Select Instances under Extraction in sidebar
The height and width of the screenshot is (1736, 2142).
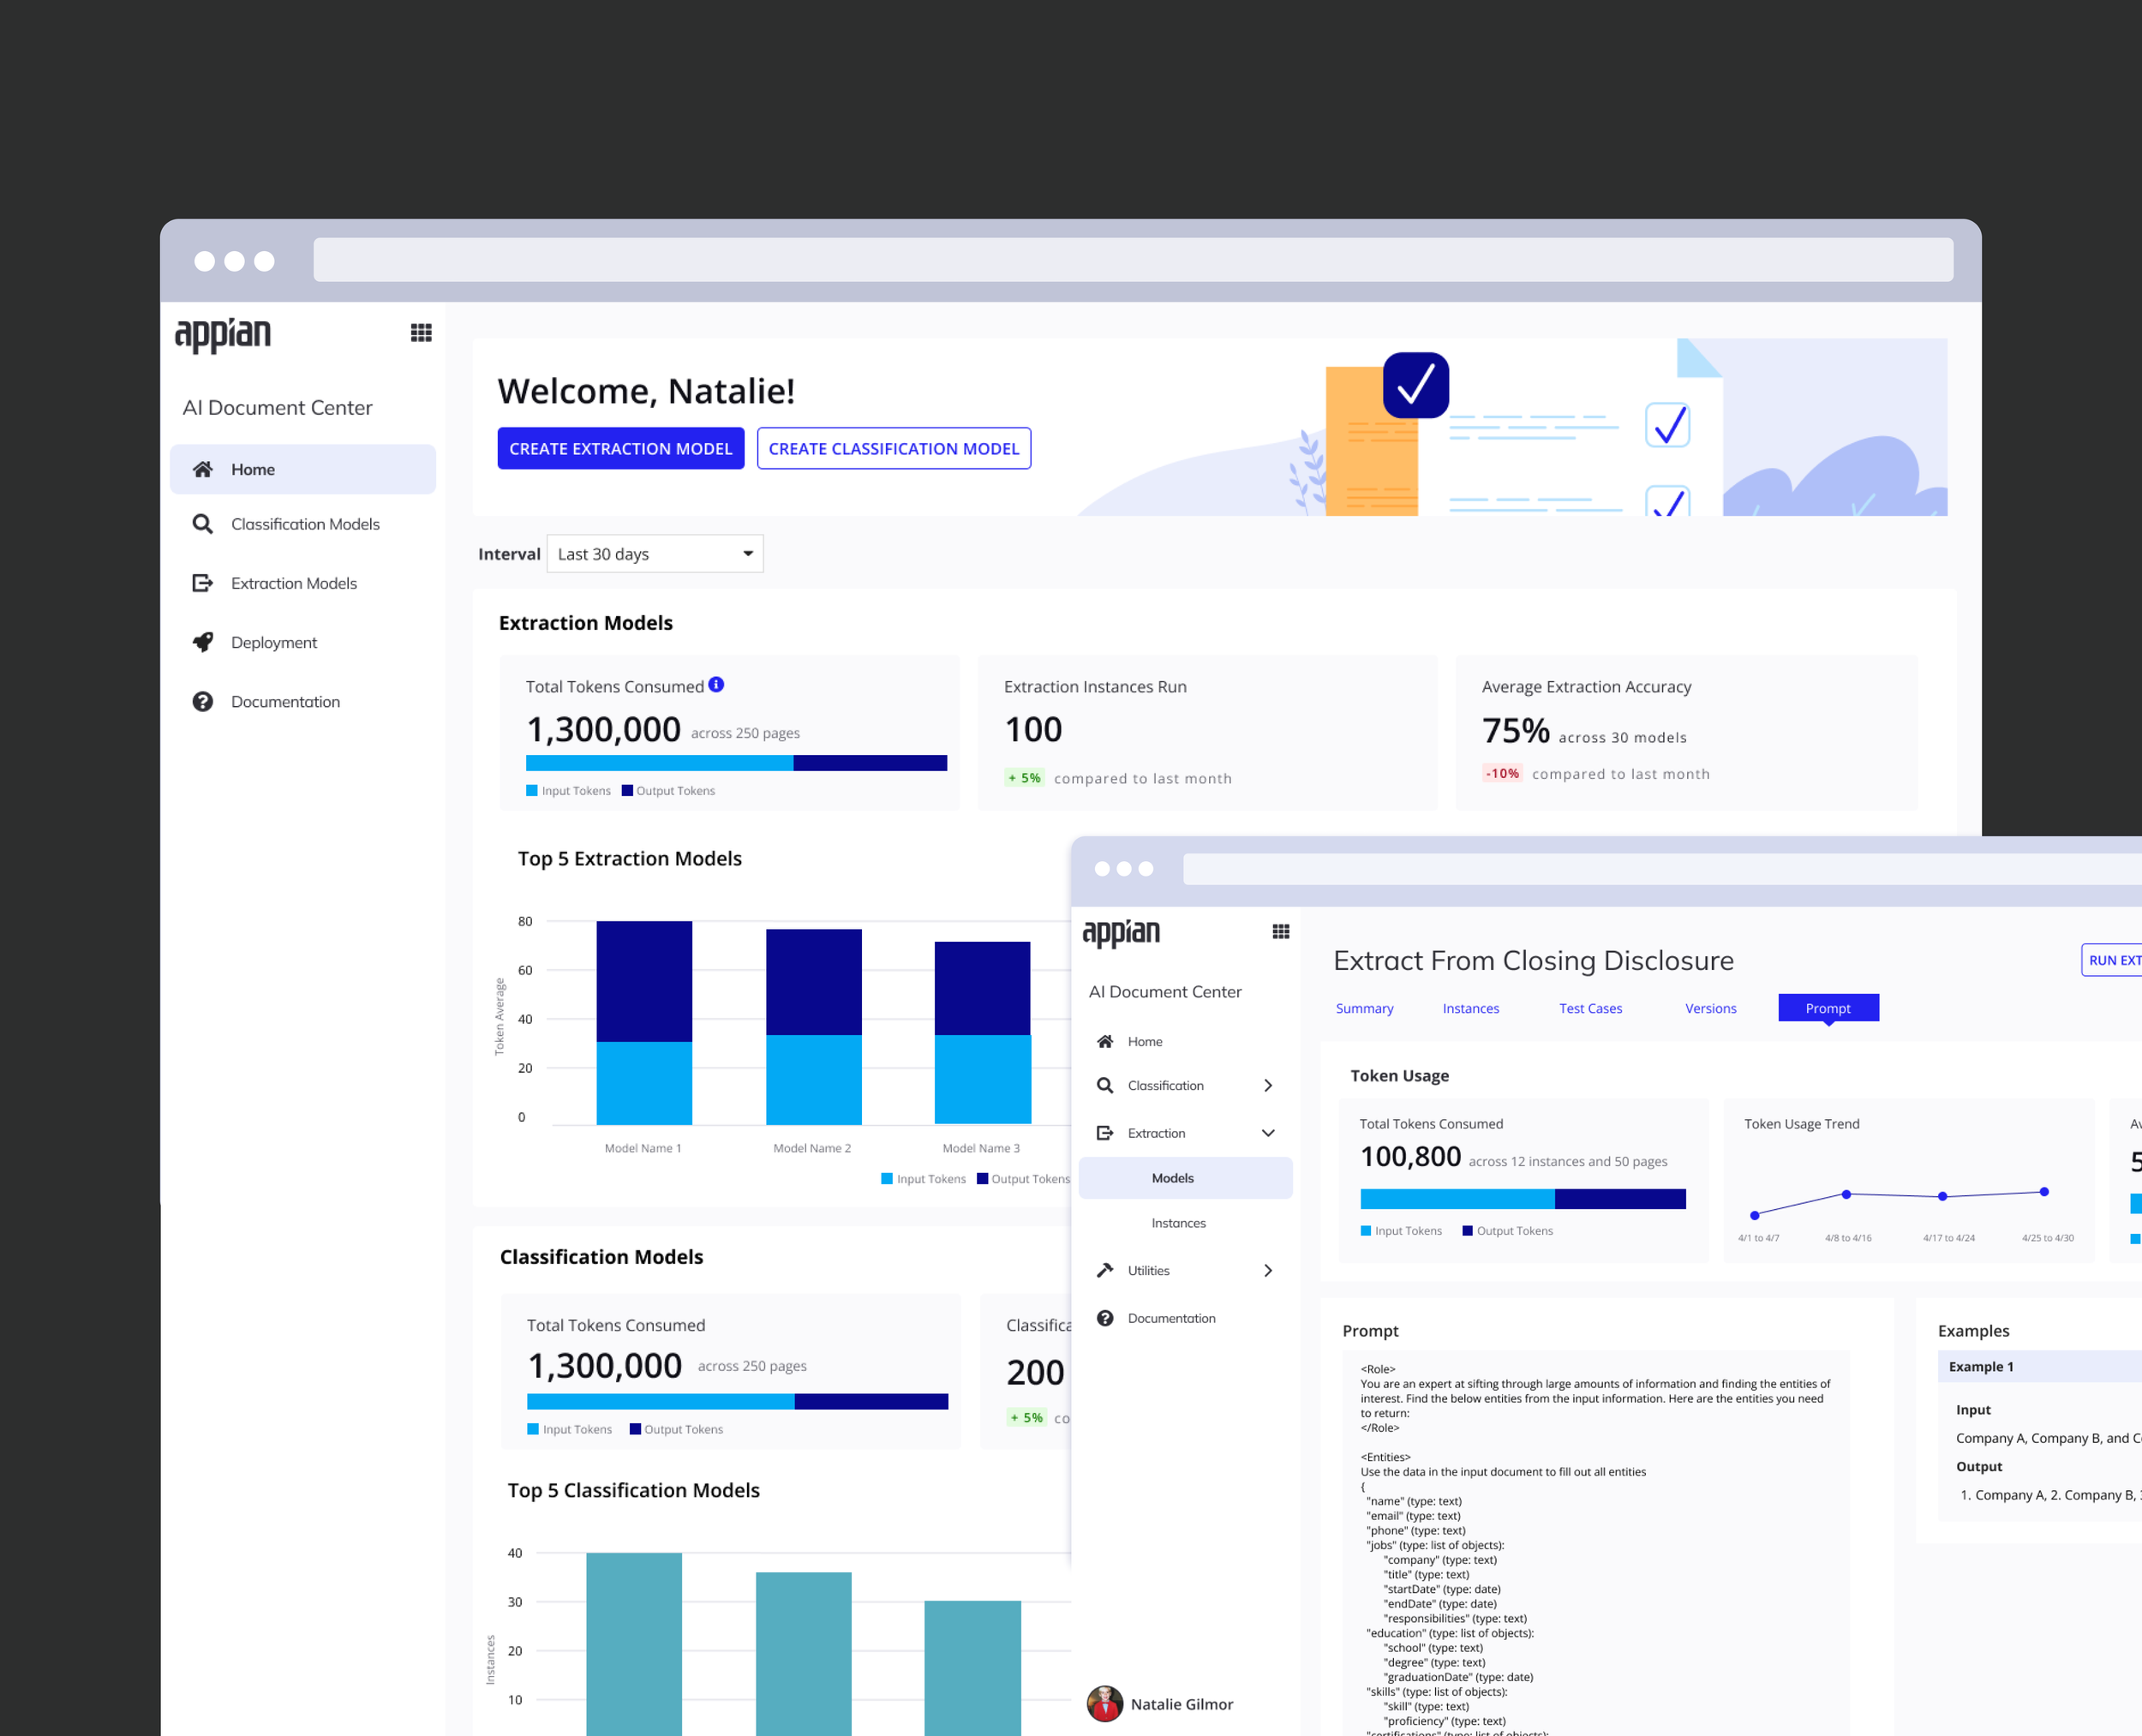[x=1178, y=1223]
